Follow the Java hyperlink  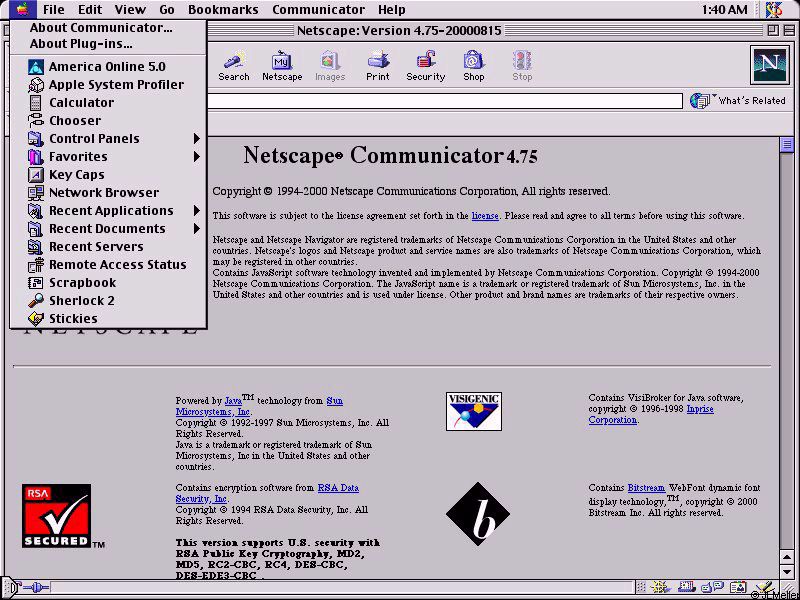tap(233, 401)
